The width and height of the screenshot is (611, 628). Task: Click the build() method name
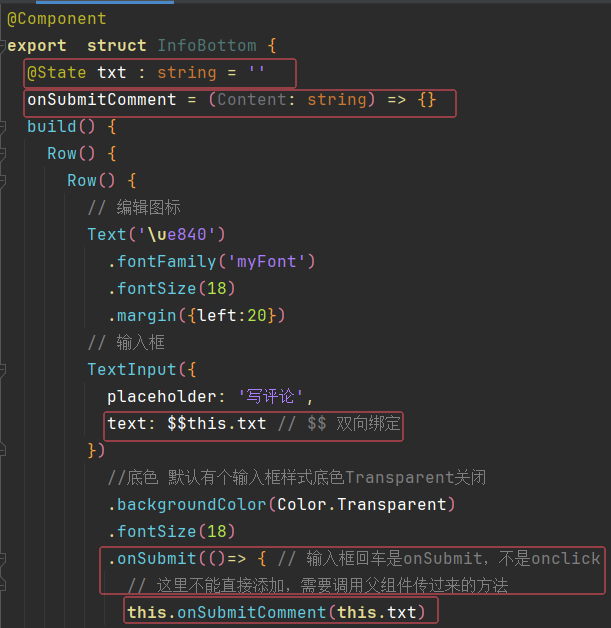tap(61, 127)
